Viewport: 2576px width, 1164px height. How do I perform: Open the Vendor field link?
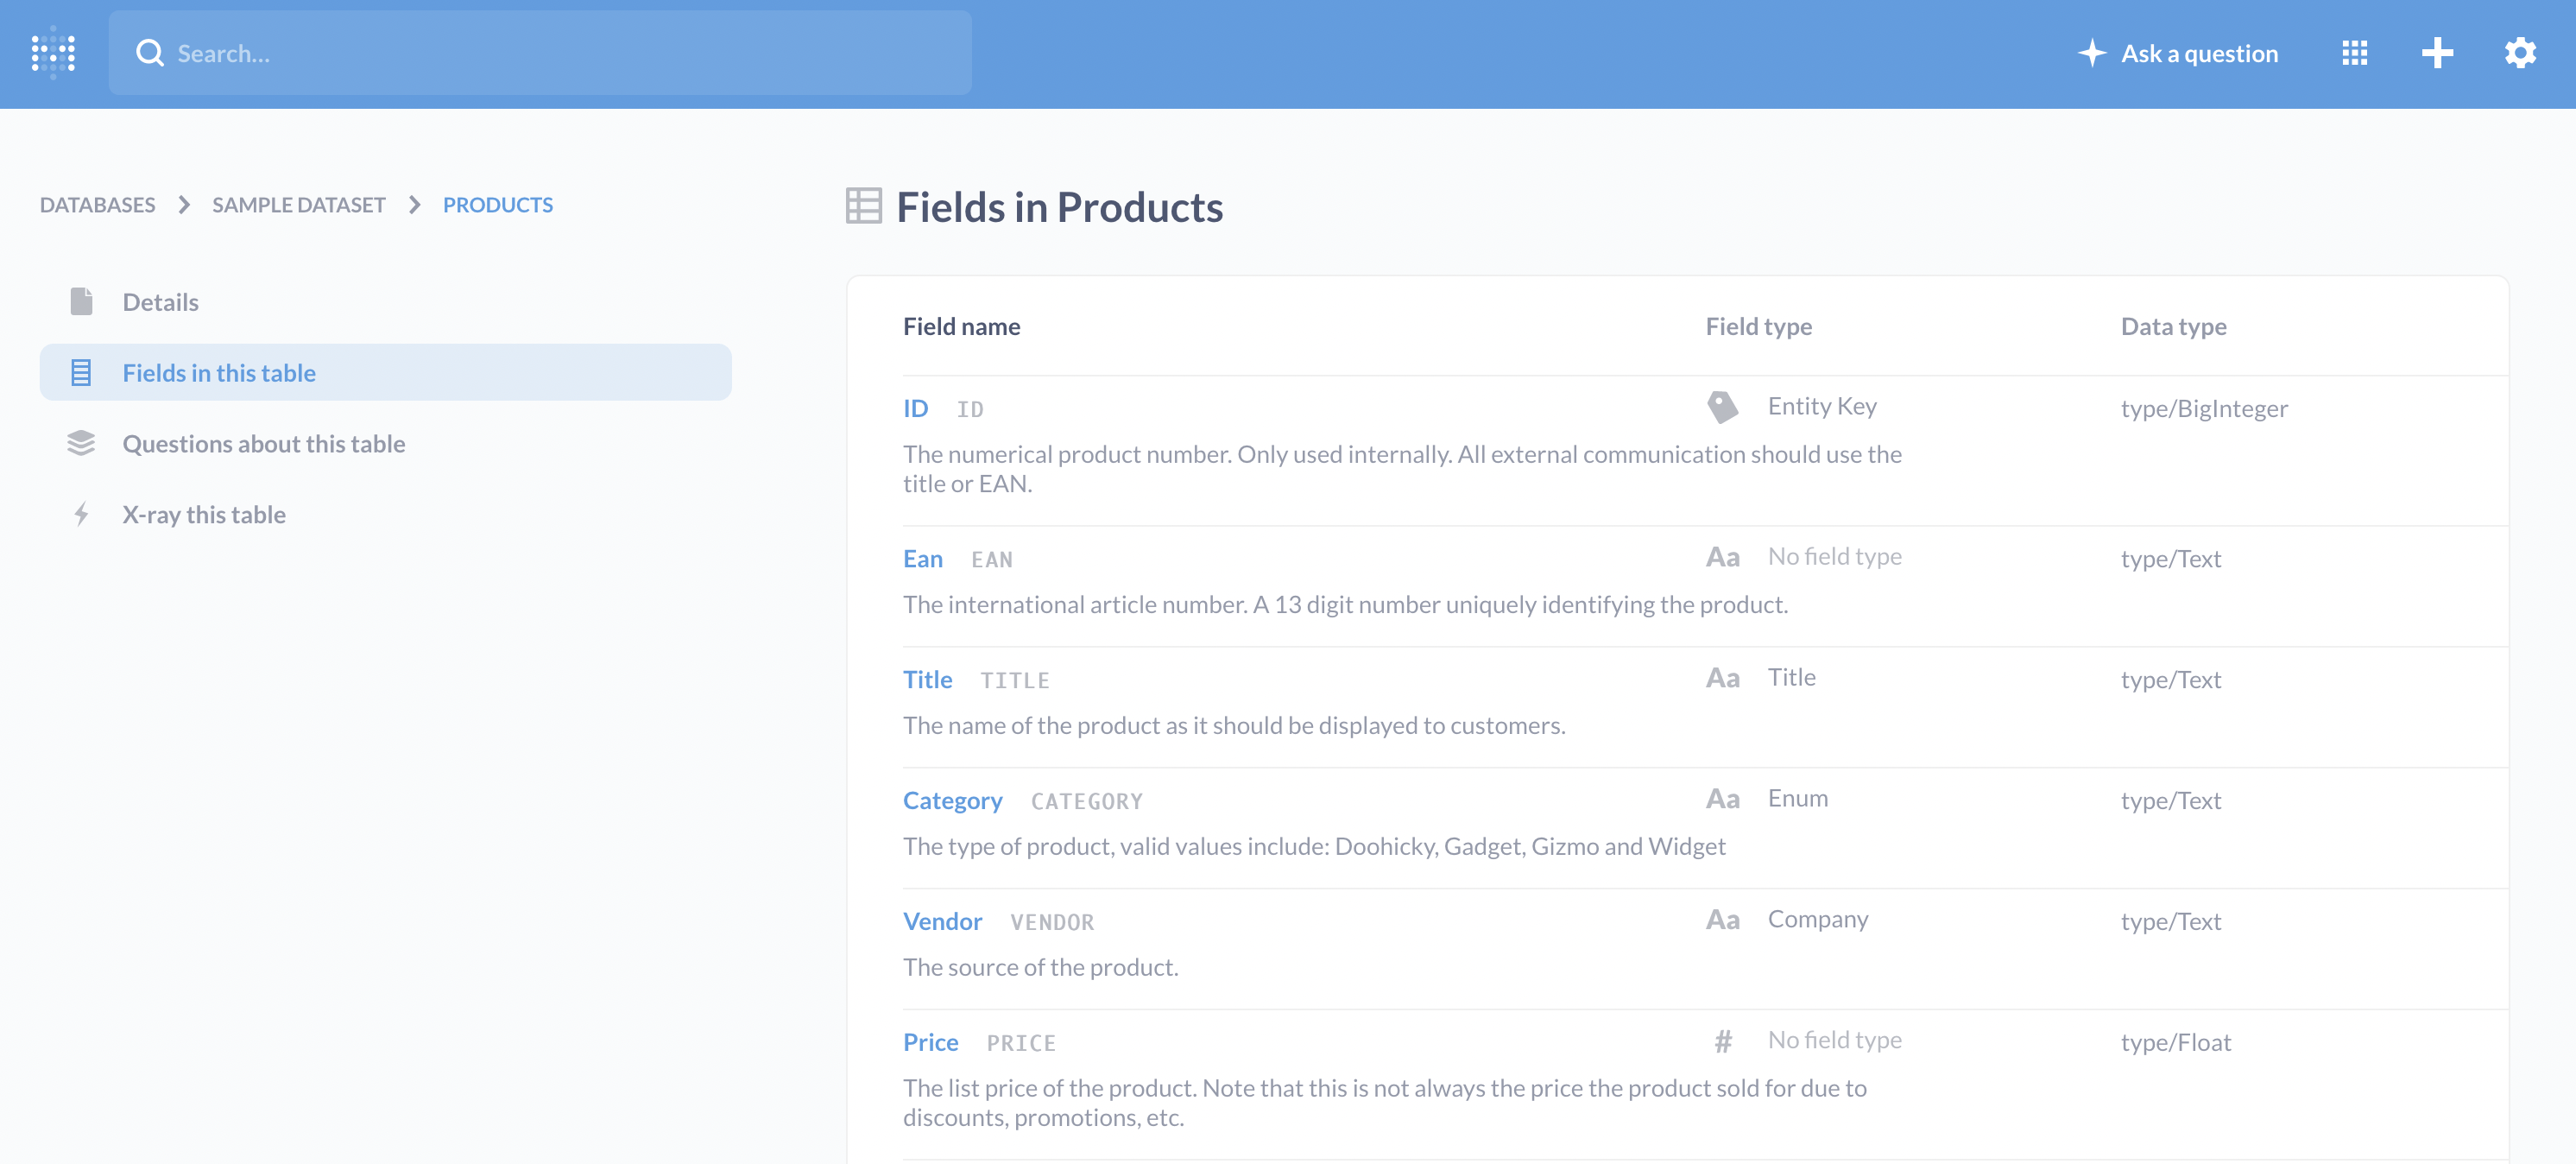pyautogui.click(x=942, y=922)
